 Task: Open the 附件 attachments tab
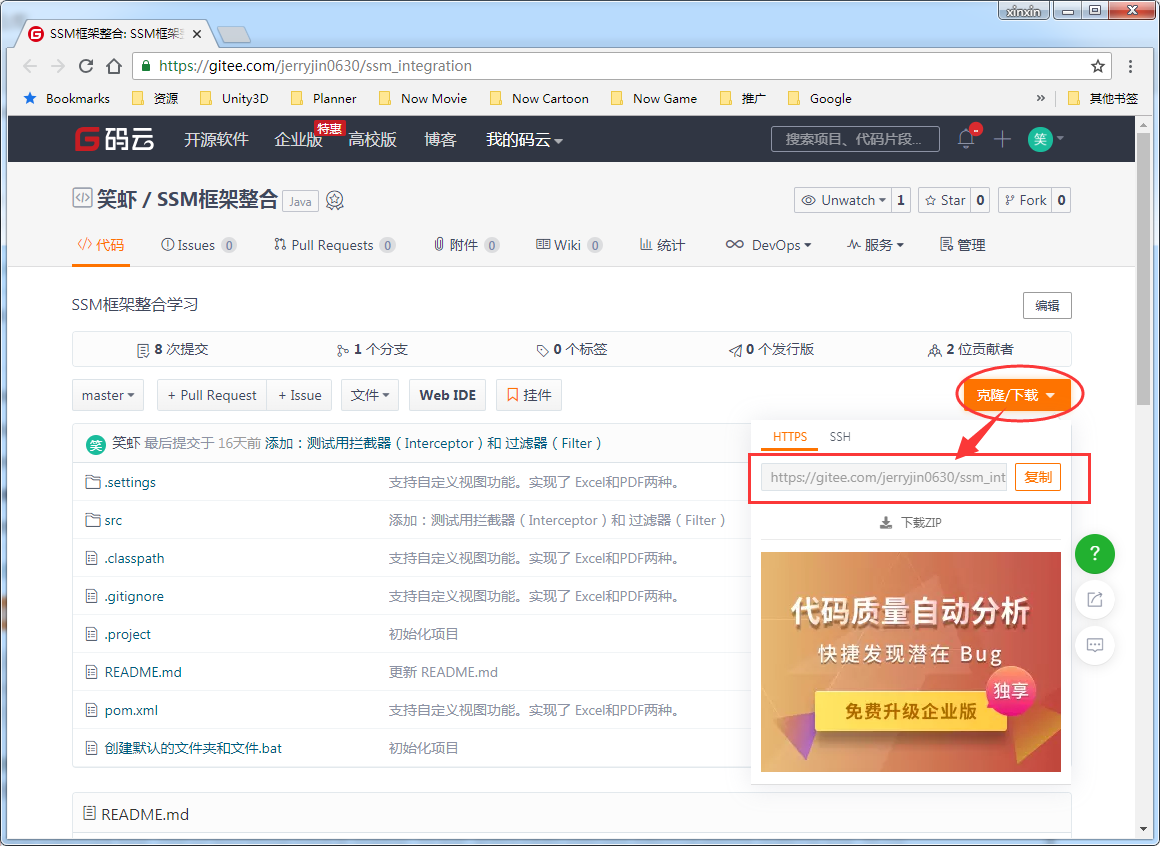466,245
